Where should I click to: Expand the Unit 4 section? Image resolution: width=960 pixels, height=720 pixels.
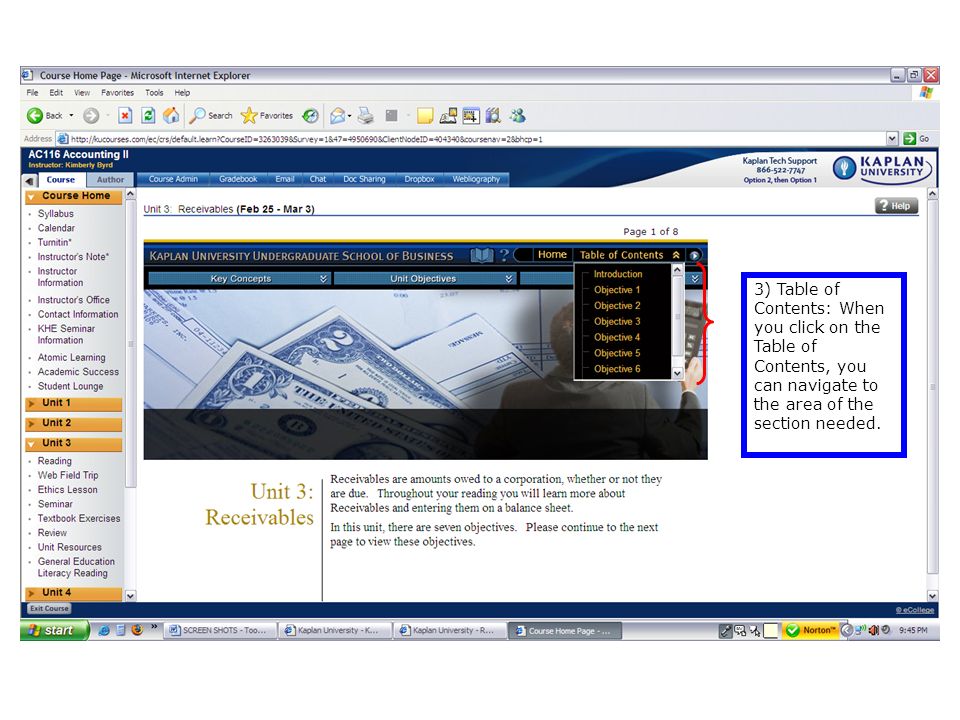click(x=73, y=593)
